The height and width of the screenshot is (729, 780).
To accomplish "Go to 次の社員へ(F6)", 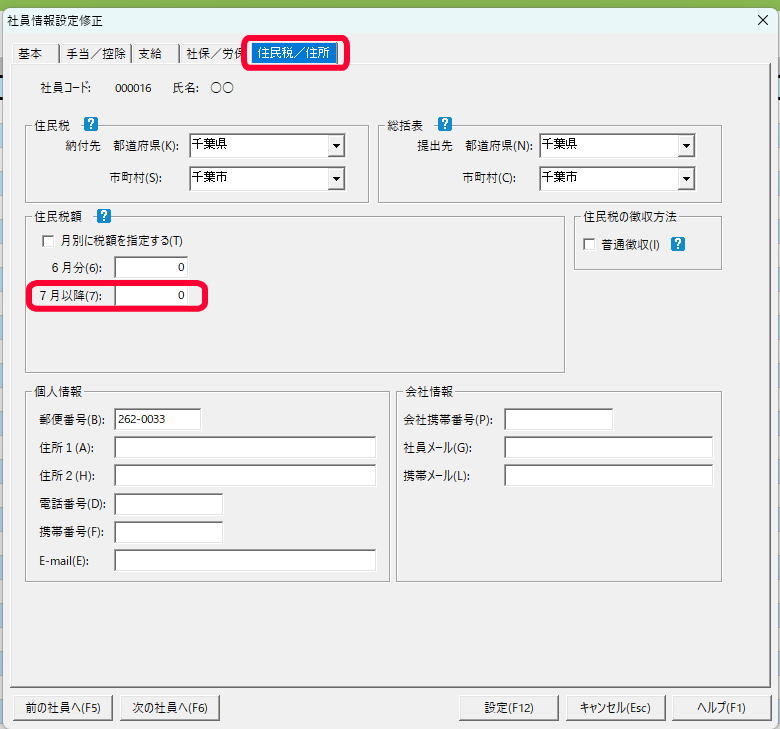I will [170, 707].
